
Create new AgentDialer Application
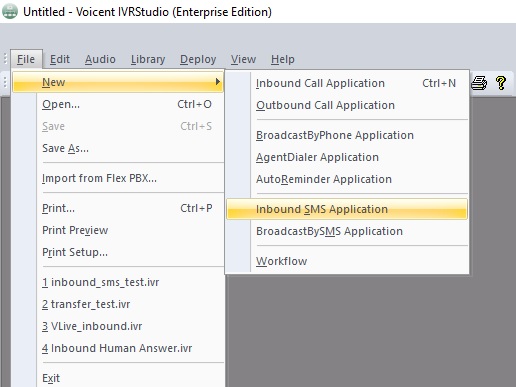(x=347, y=157)
